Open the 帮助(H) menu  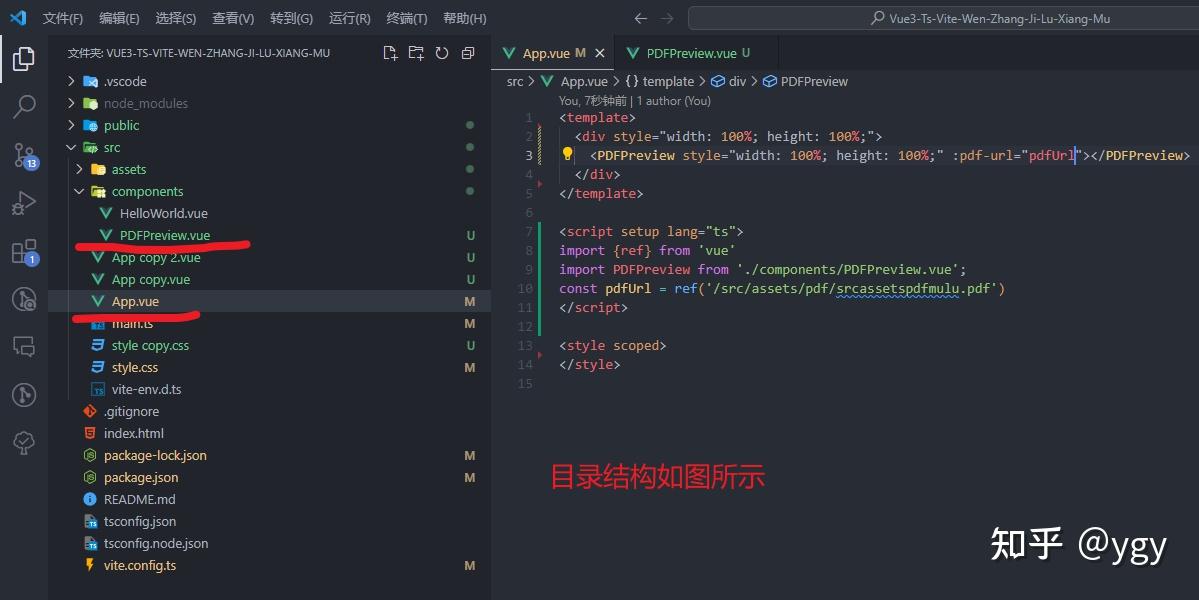465,18
